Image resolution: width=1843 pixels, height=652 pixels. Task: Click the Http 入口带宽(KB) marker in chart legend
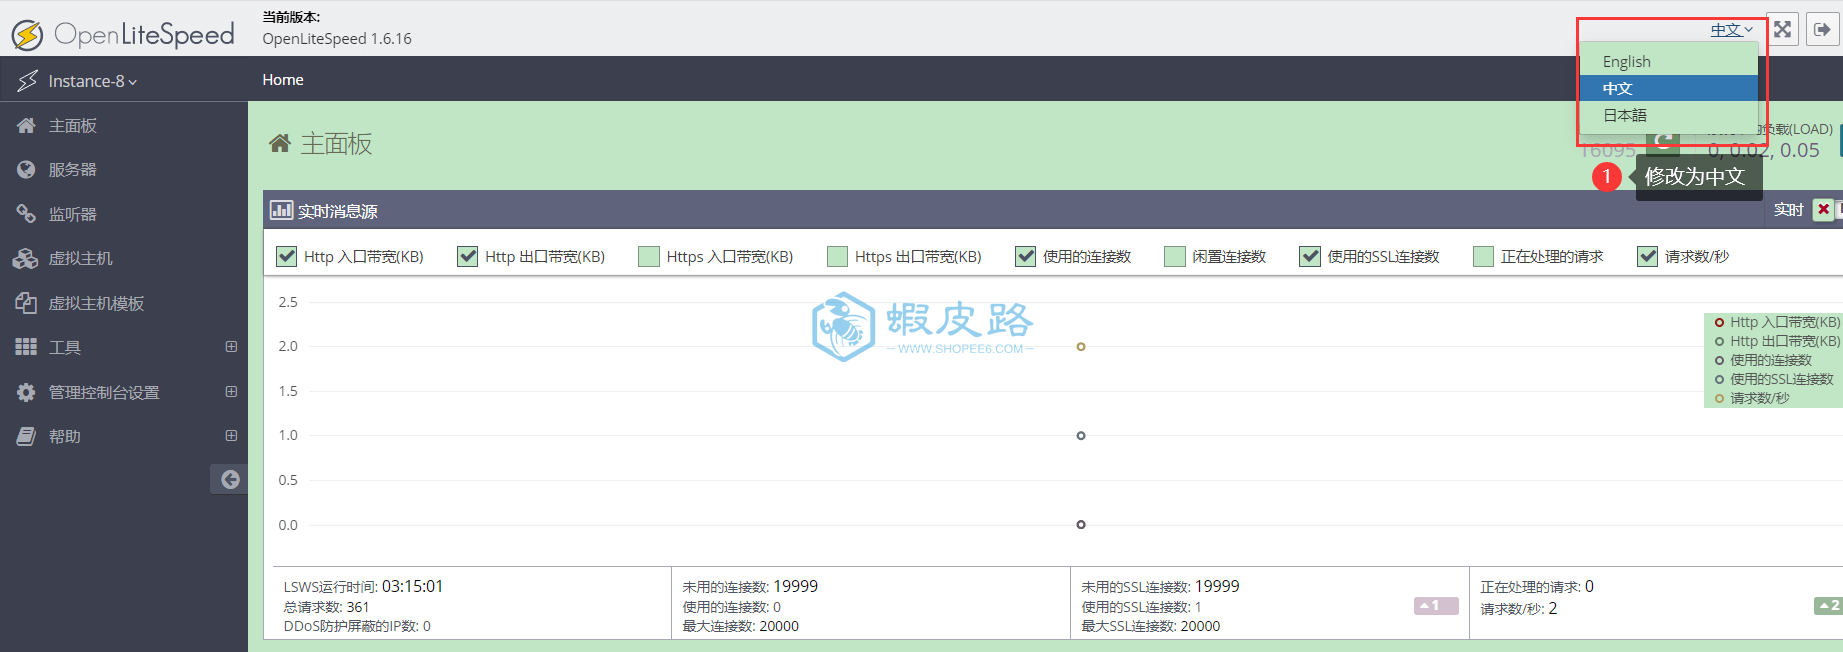(1719, 322)
